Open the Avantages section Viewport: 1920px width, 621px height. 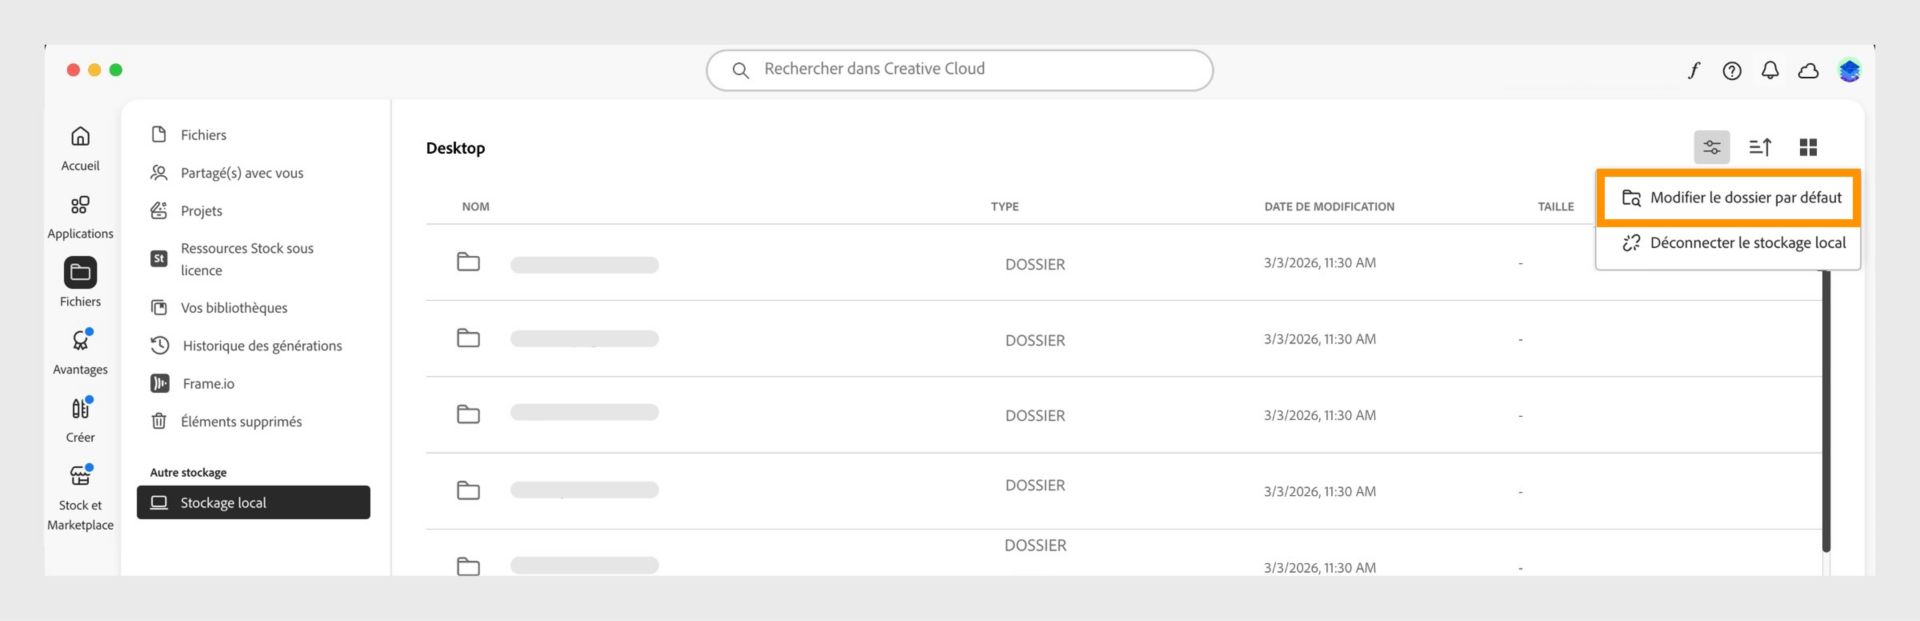(80, 351)
